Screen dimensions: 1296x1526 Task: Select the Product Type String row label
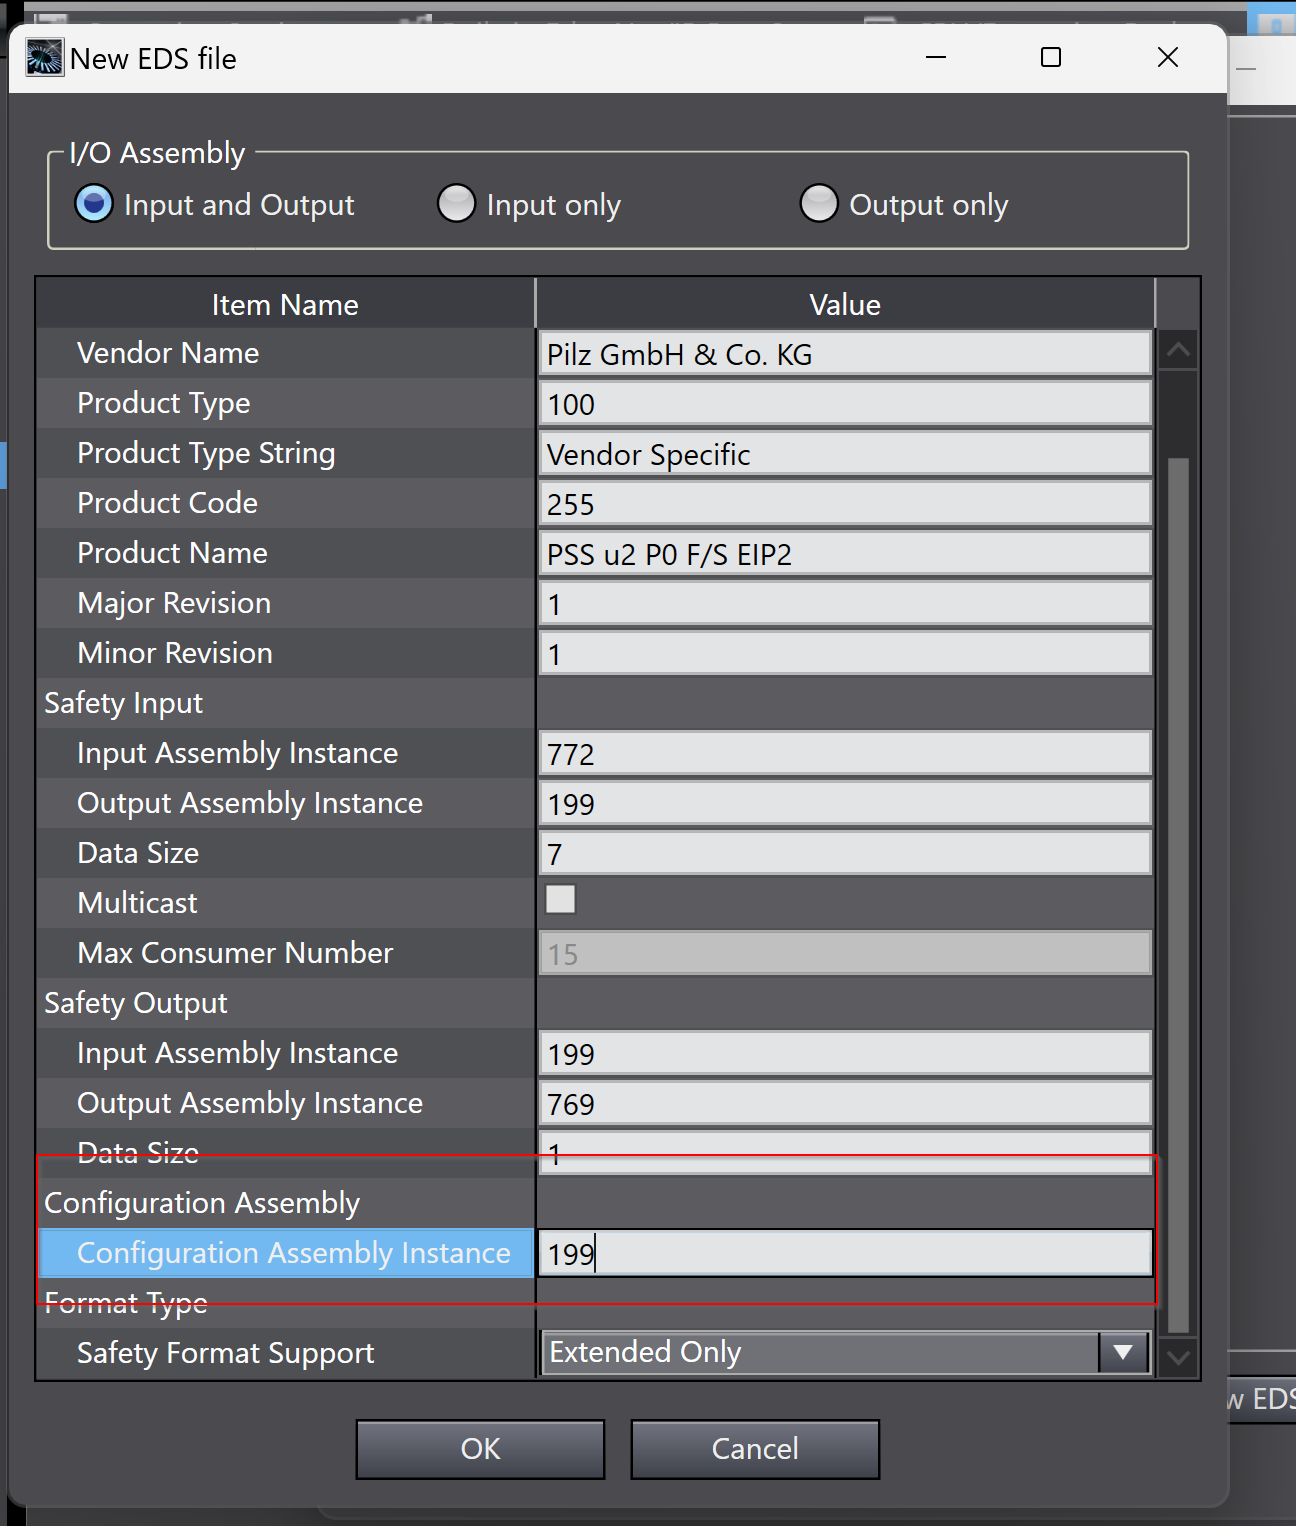[x=206, y=453]
